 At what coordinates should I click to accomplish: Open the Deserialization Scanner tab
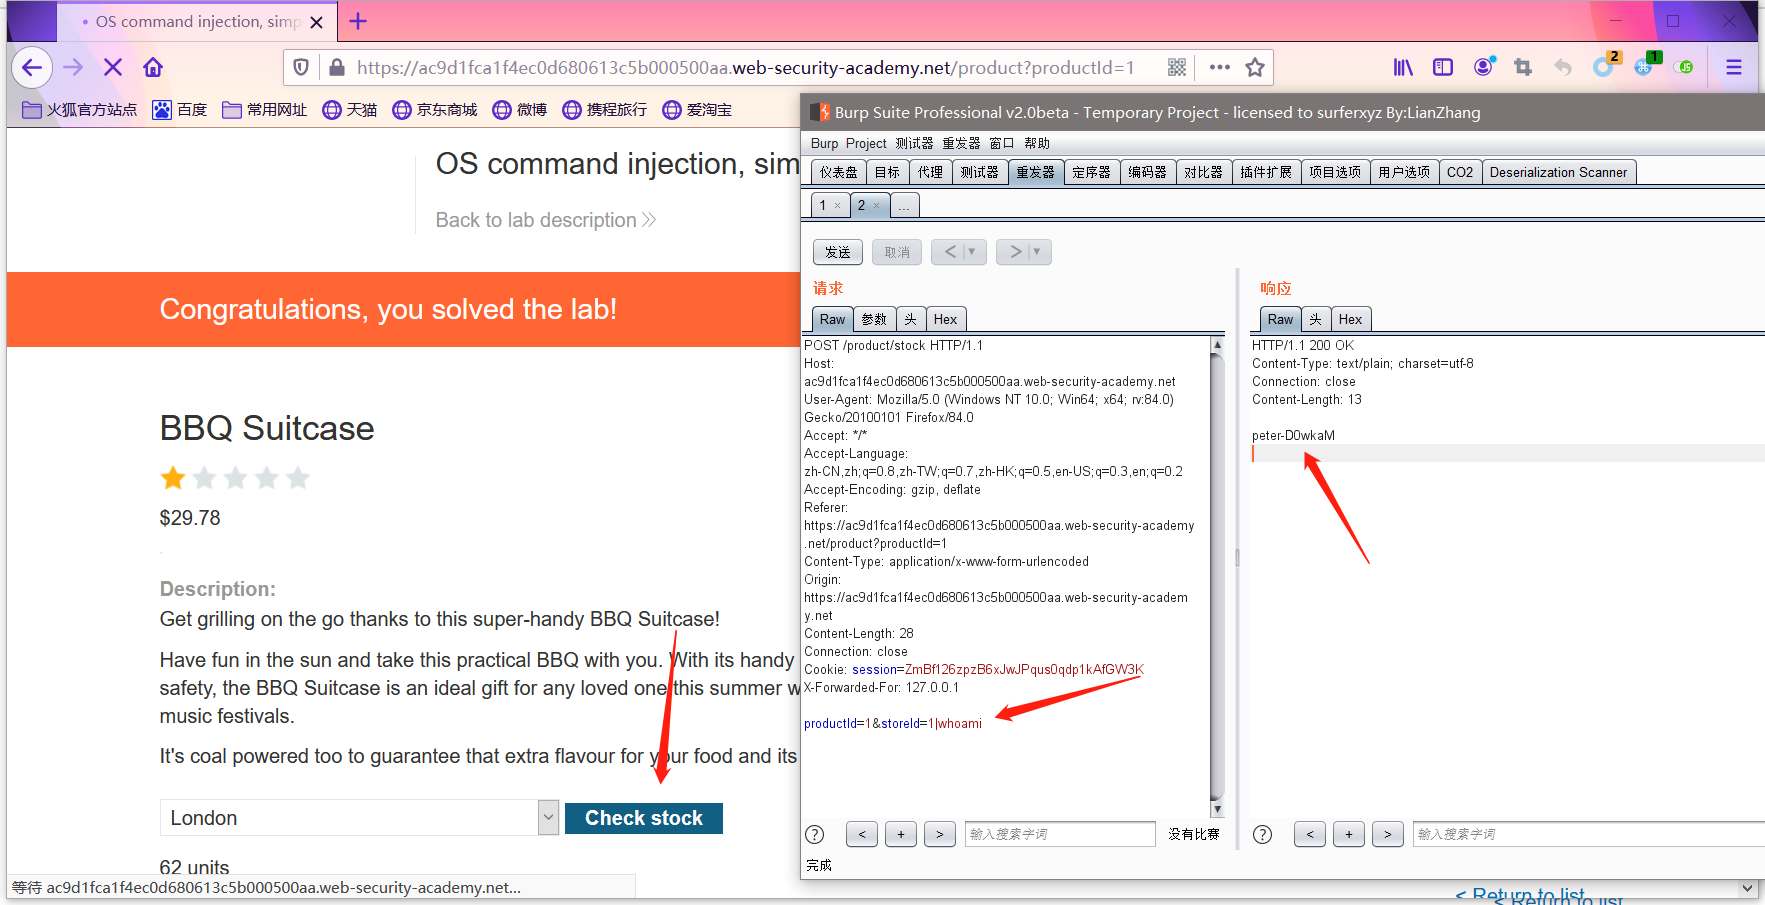(1559, 171)
